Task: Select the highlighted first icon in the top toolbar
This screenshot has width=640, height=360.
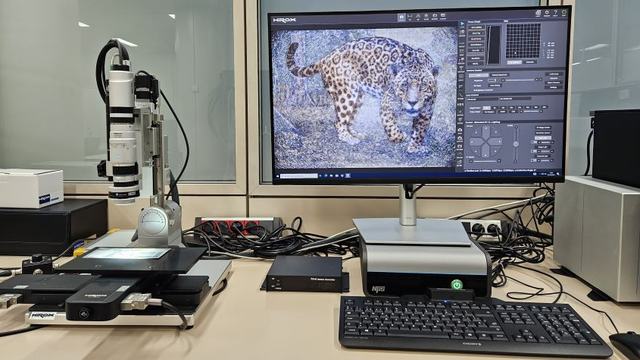Action: point(402,17)
